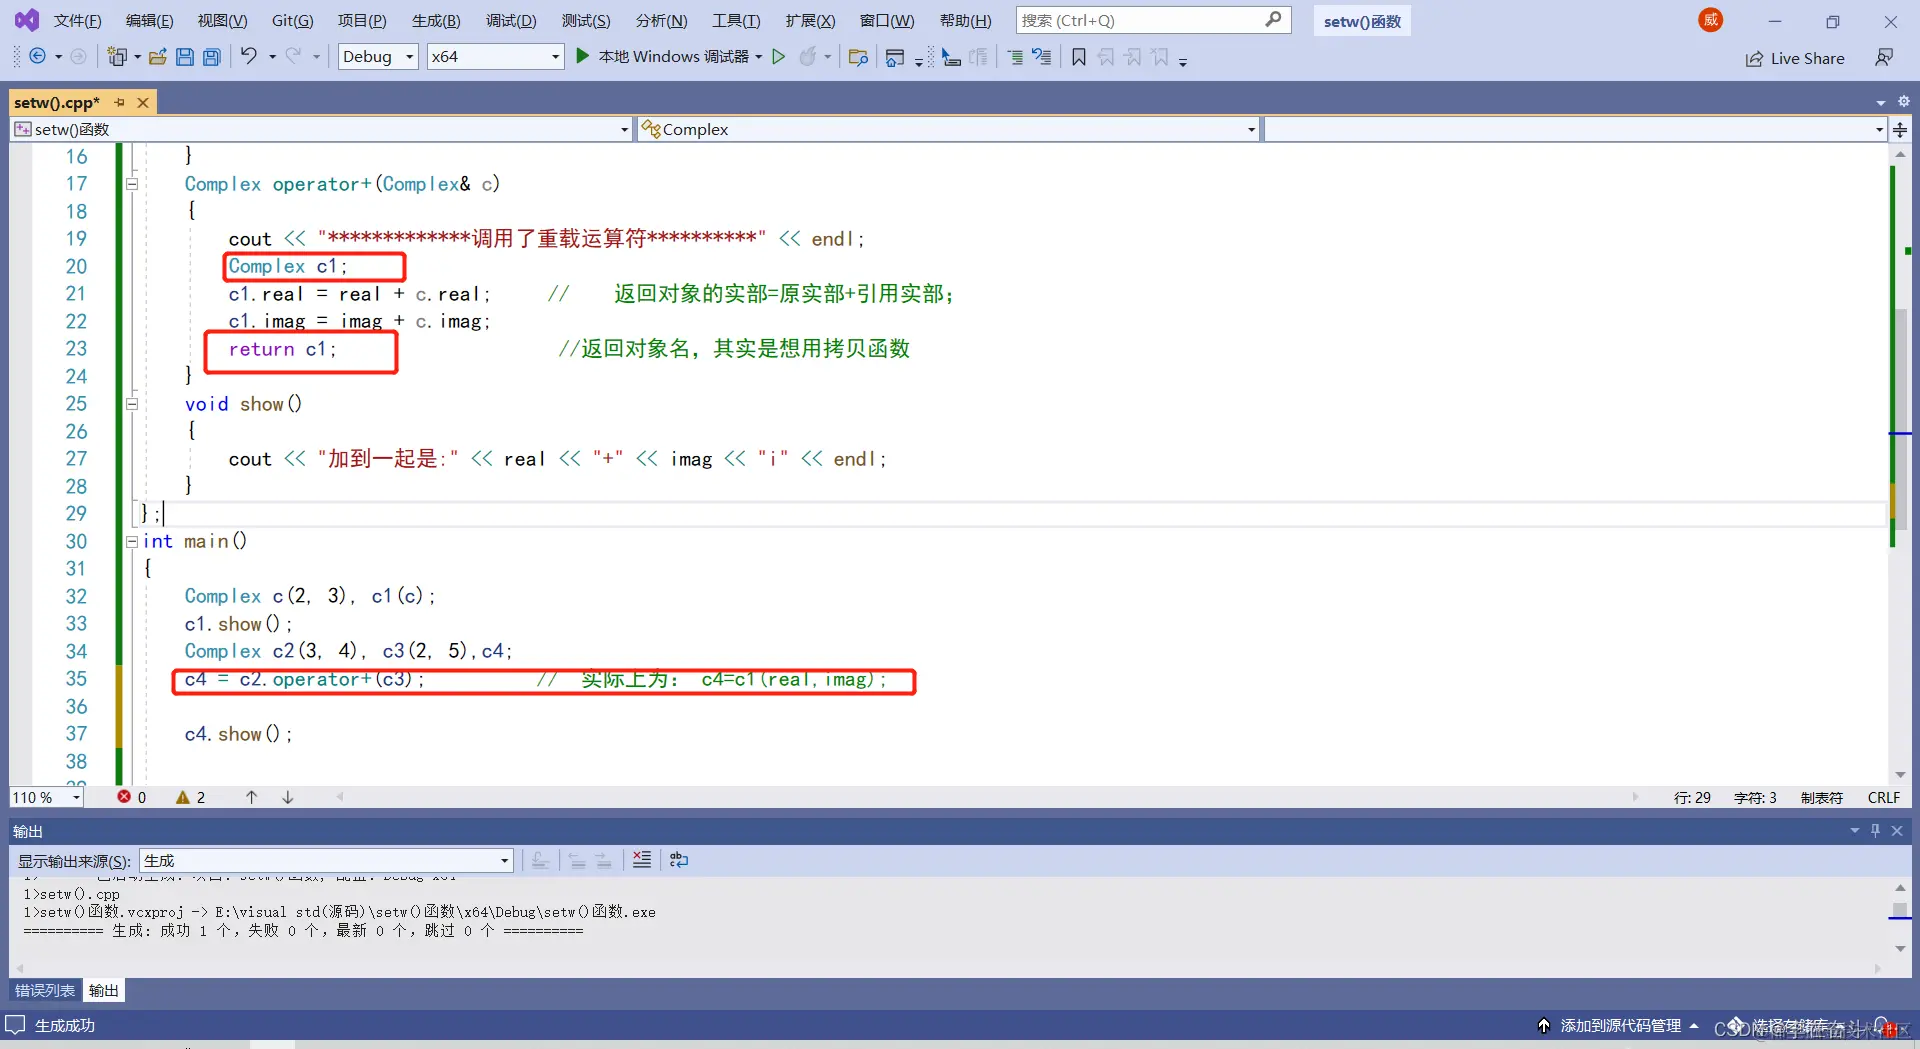Open the 视图(V) menu
Screen dimensions: 1920x1049
[222, 20]
